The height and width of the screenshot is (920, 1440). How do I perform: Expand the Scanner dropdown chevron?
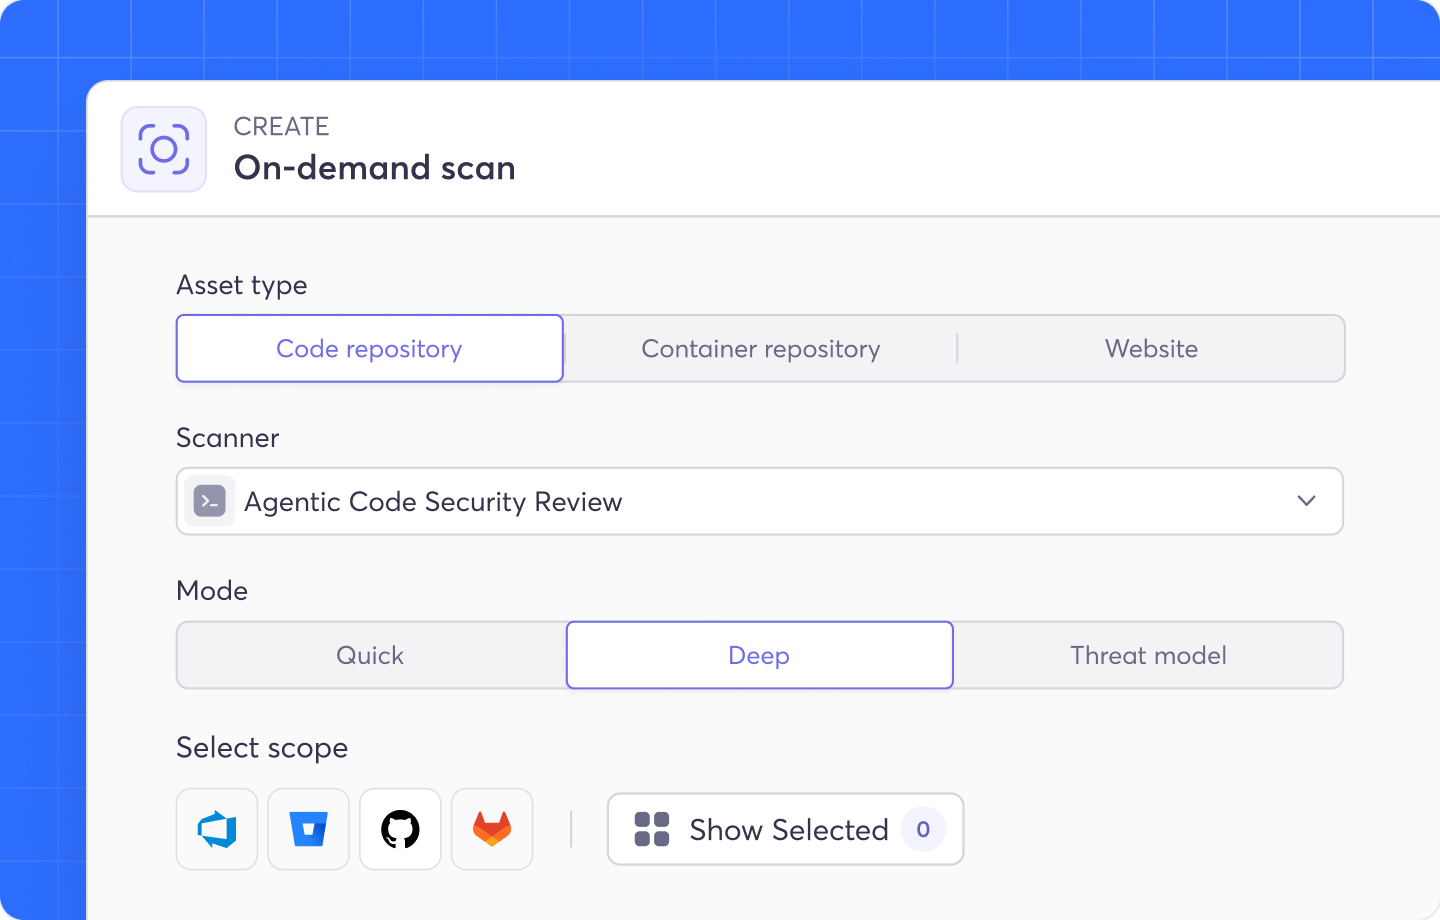1306,501
